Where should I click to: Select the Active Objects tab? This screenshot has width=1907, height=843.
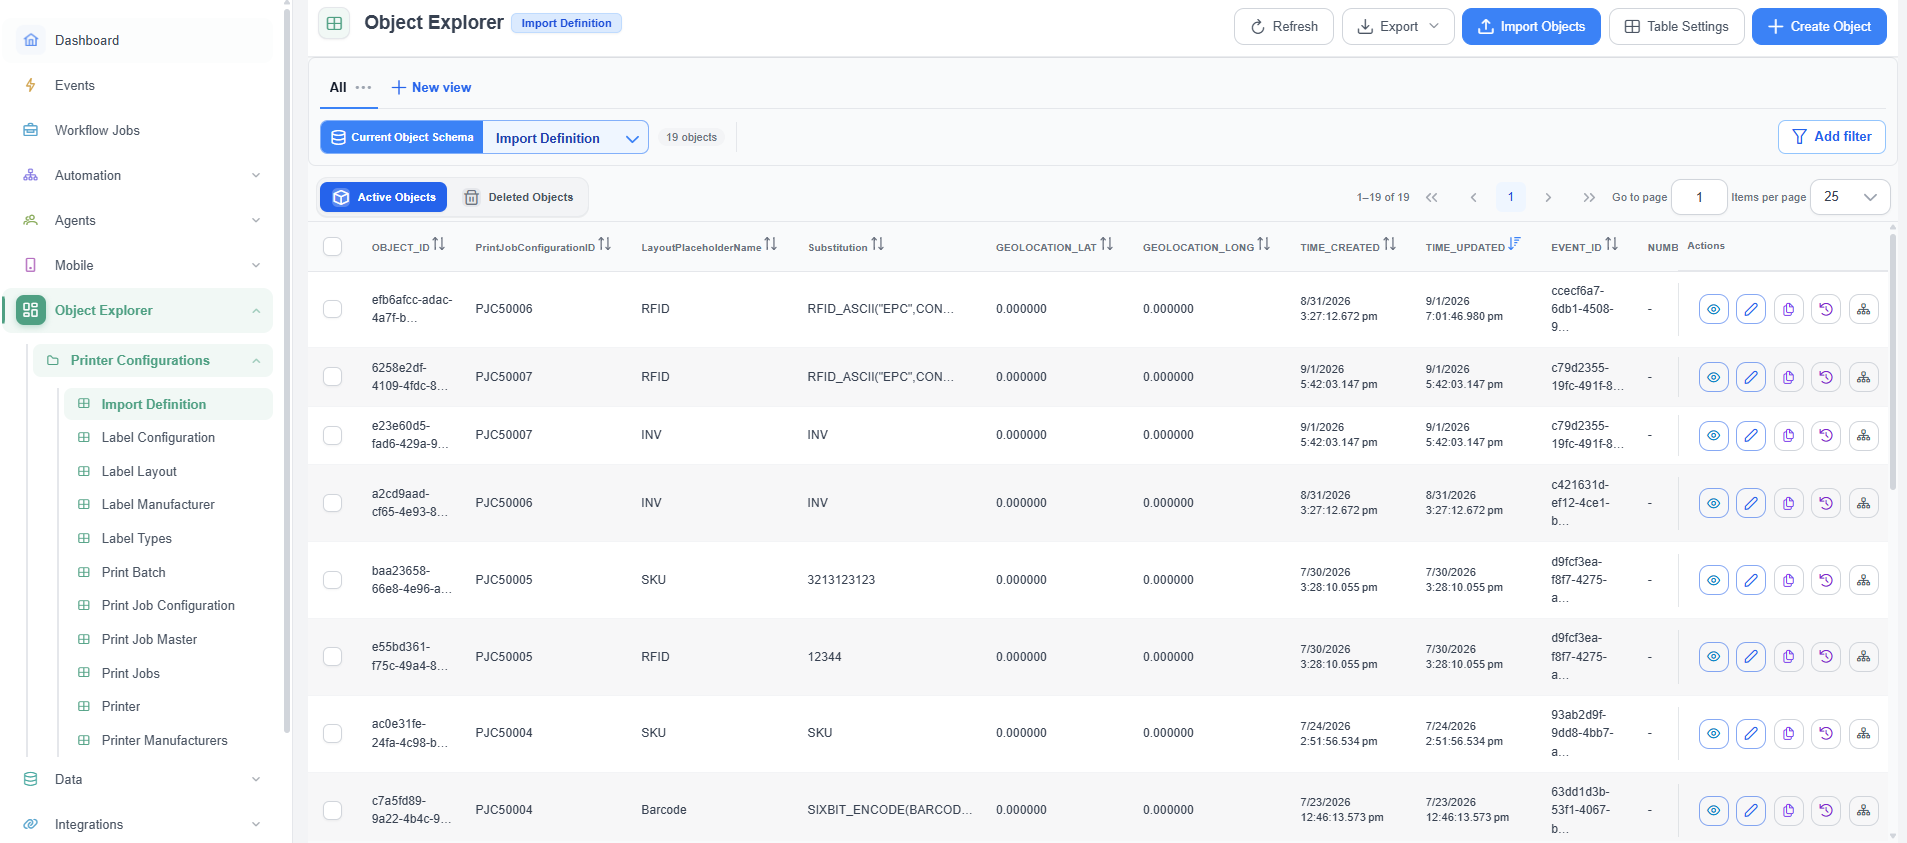point(384,197)
